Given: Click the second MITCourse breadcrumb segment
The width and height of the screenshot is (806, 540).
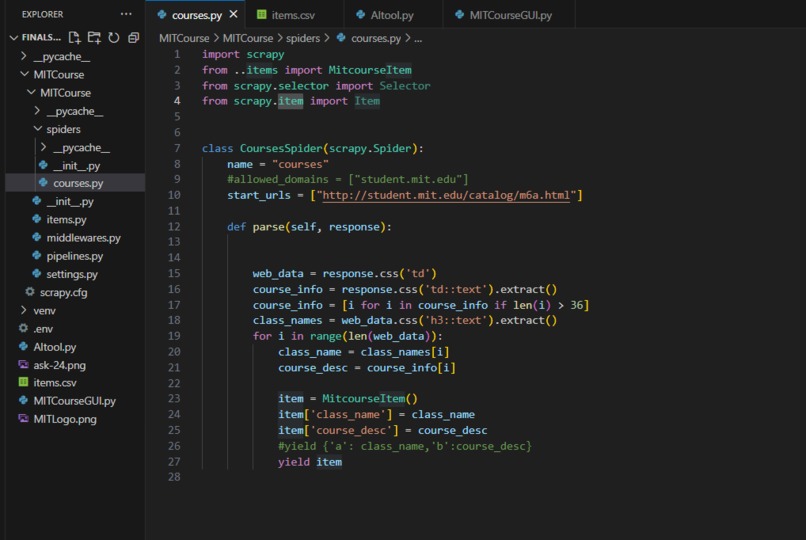Looking at the screenshot, I should (248, 38).
